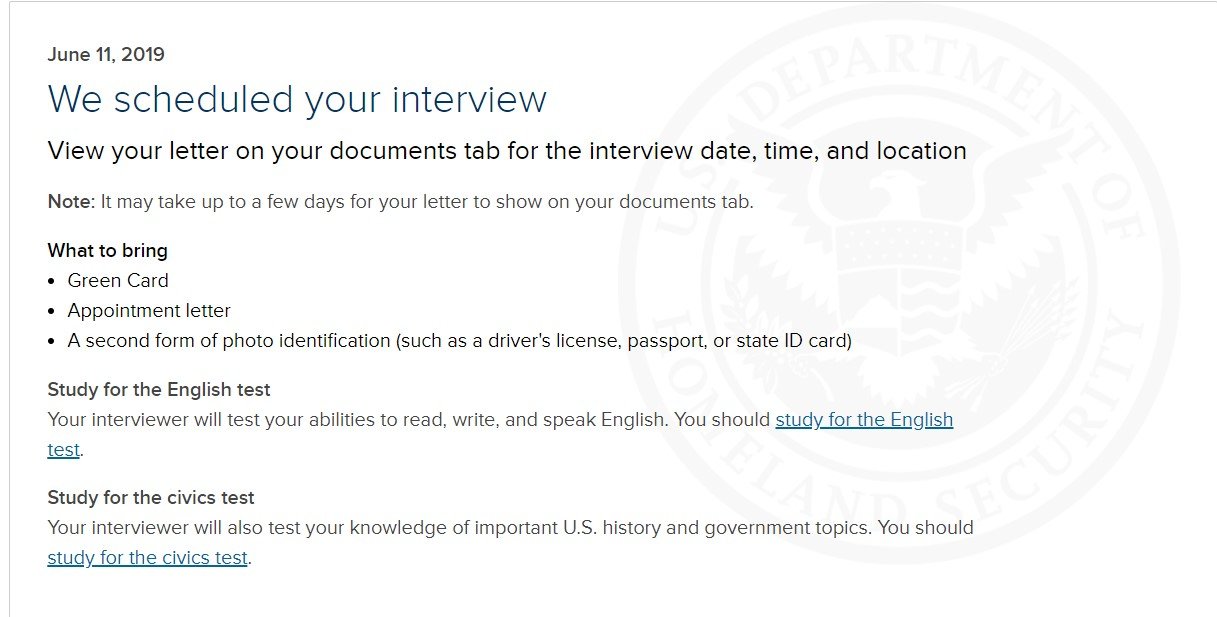Select the 'Appointment letter' list item
The width and height of the screenshot is (1217, 617).
pos(149,311)
